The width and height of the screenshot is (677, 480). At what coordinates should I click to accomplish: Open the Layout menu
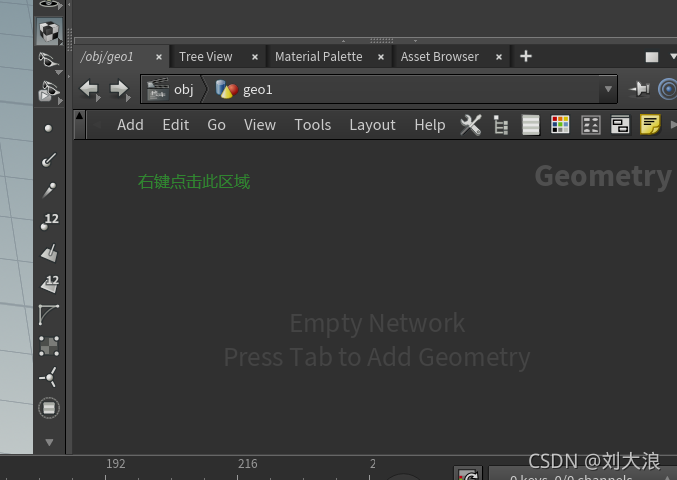coord(372,125)
